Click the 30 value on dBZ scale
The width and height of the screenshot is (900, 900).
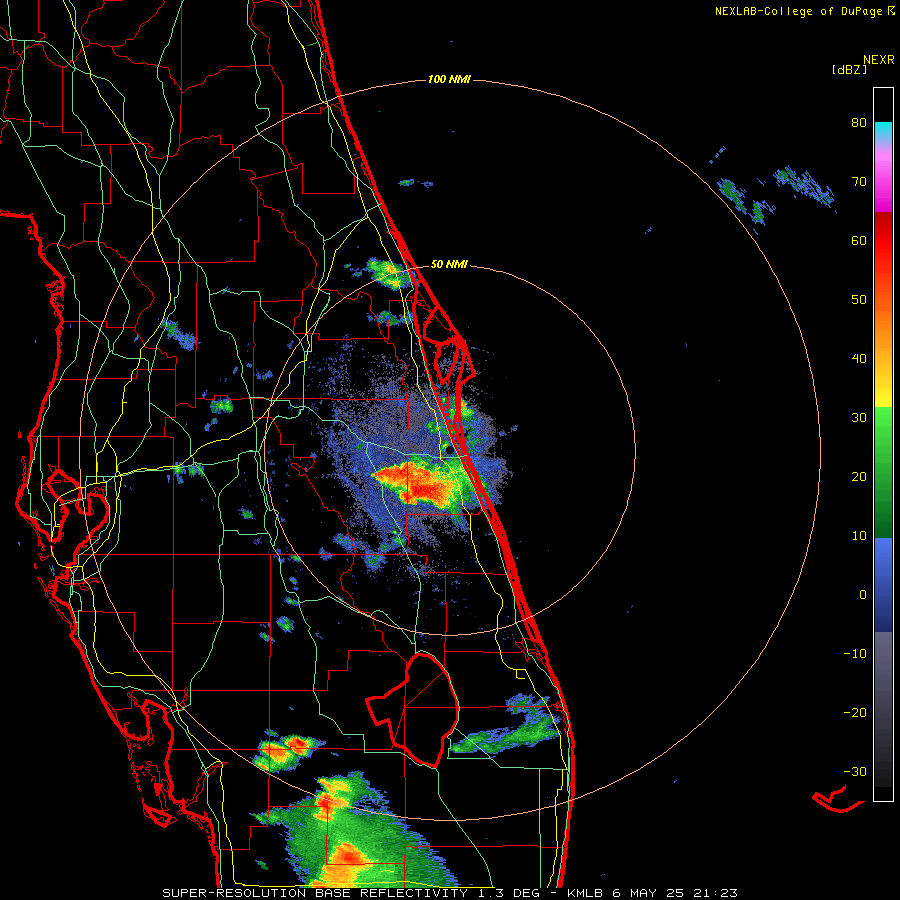click(859, 418)
